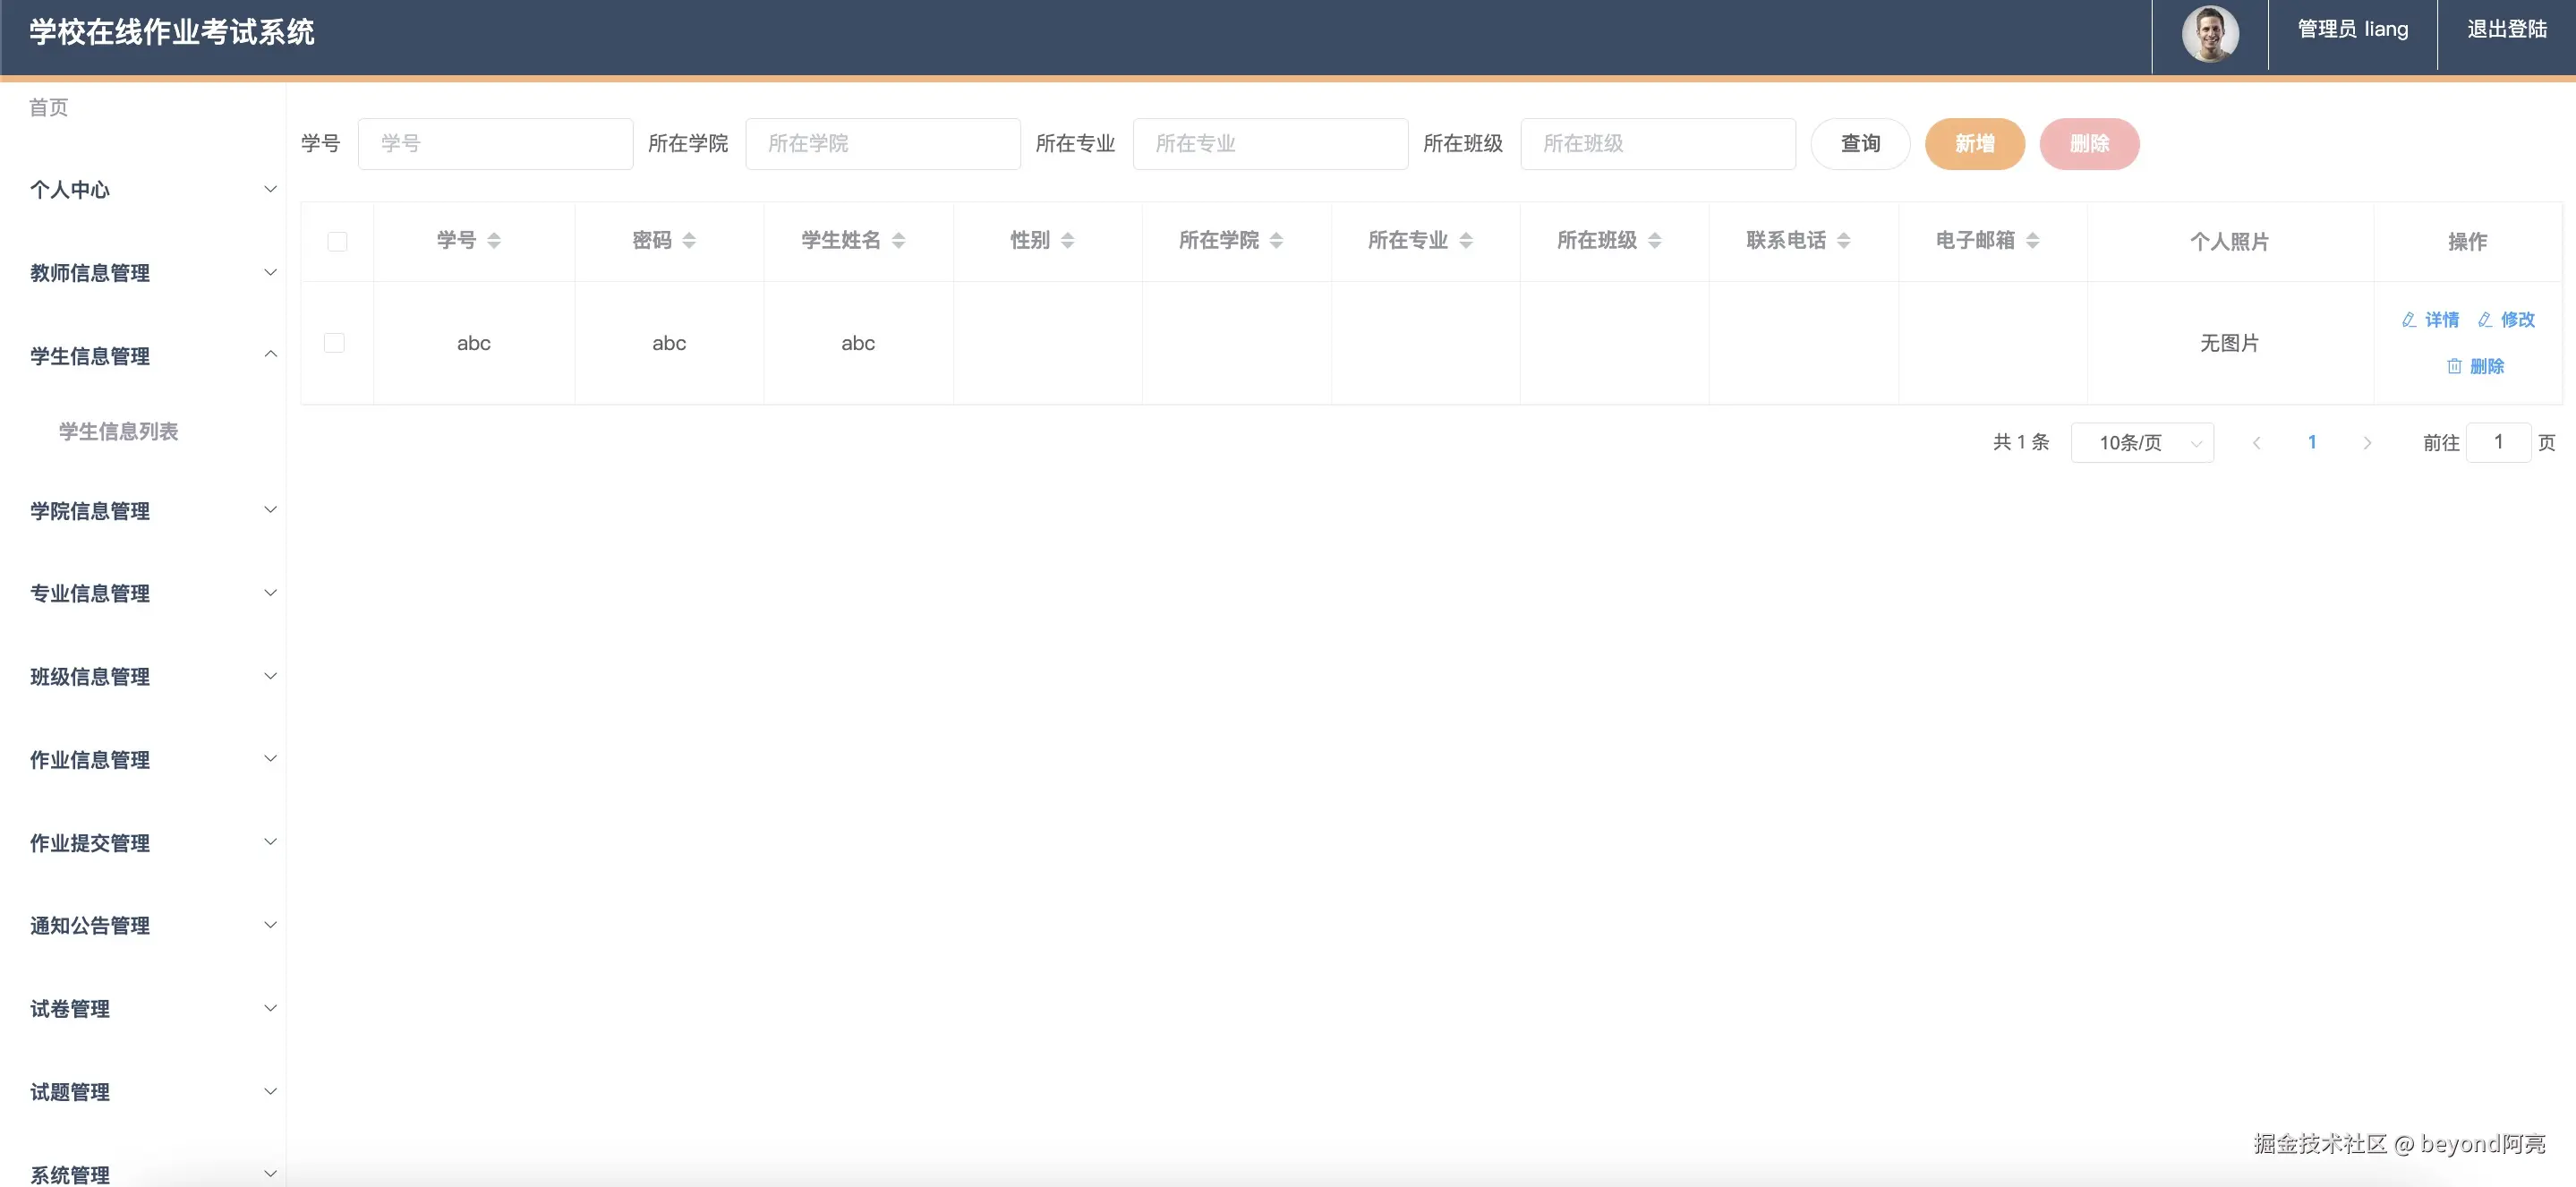
Task: Click the next-page arrow in pagination
Action: (x=2367, y=441)
